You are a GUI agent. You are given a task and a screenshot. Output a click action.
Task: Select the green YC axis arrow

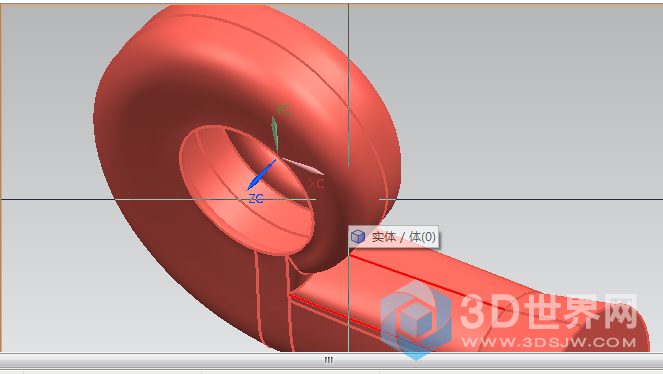pos(275,134)
